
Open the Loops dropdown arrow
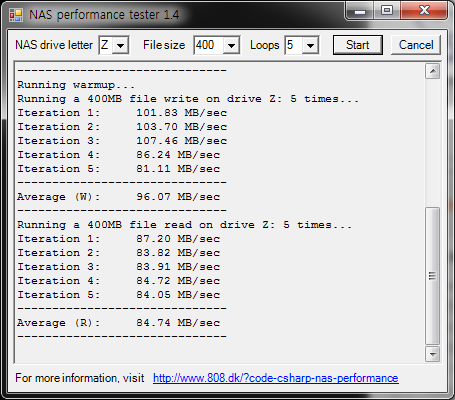point(310,45)
